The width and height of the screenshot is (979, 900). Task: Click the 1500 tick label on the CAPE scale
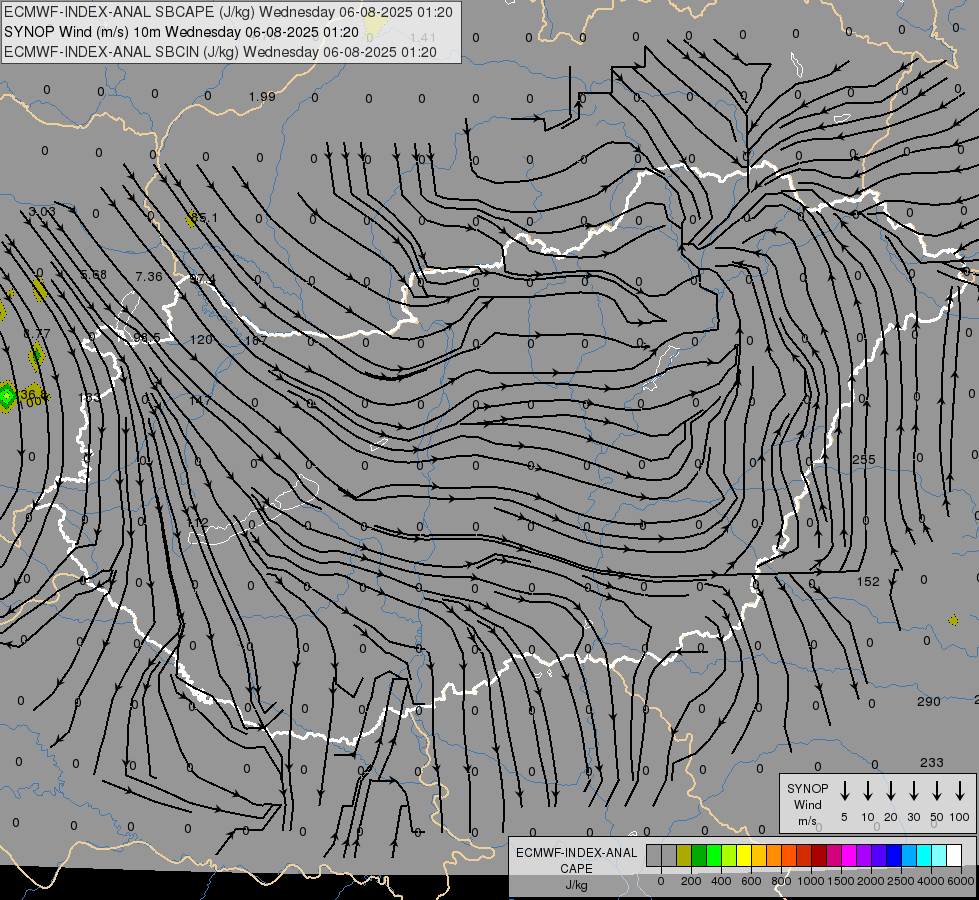(840, 881)
